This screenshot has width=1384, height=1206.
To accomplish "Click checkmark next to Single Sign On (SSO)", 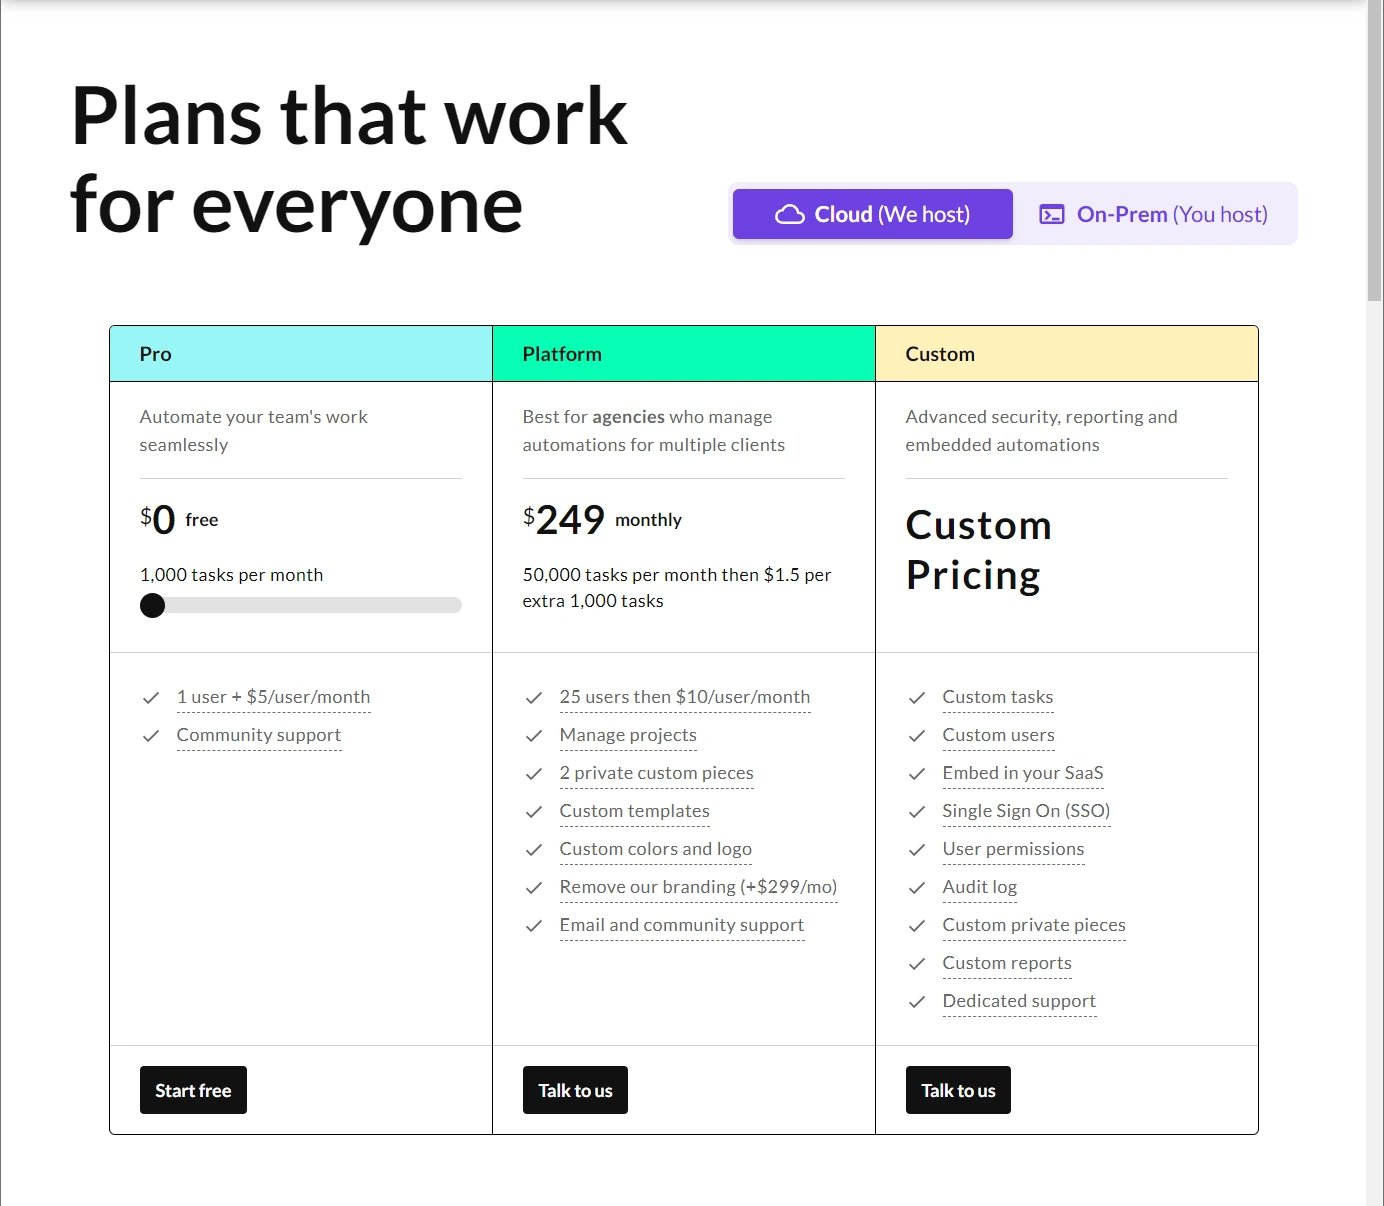I will [917, 812].
